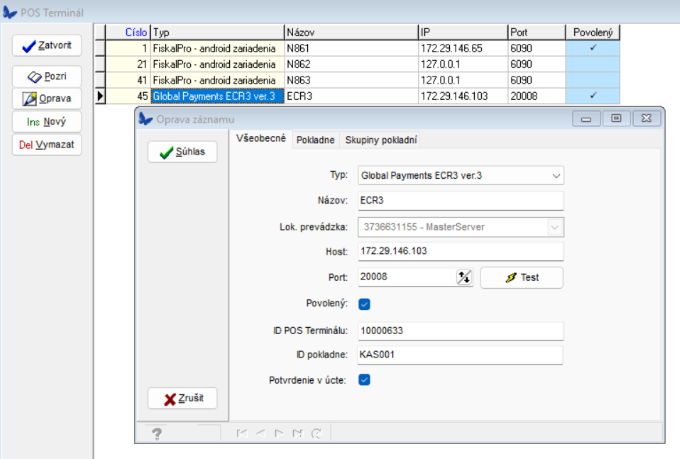Delete record with Del Vymazať
The width and height of the screenshot is (680, 459).
(47, 144)
